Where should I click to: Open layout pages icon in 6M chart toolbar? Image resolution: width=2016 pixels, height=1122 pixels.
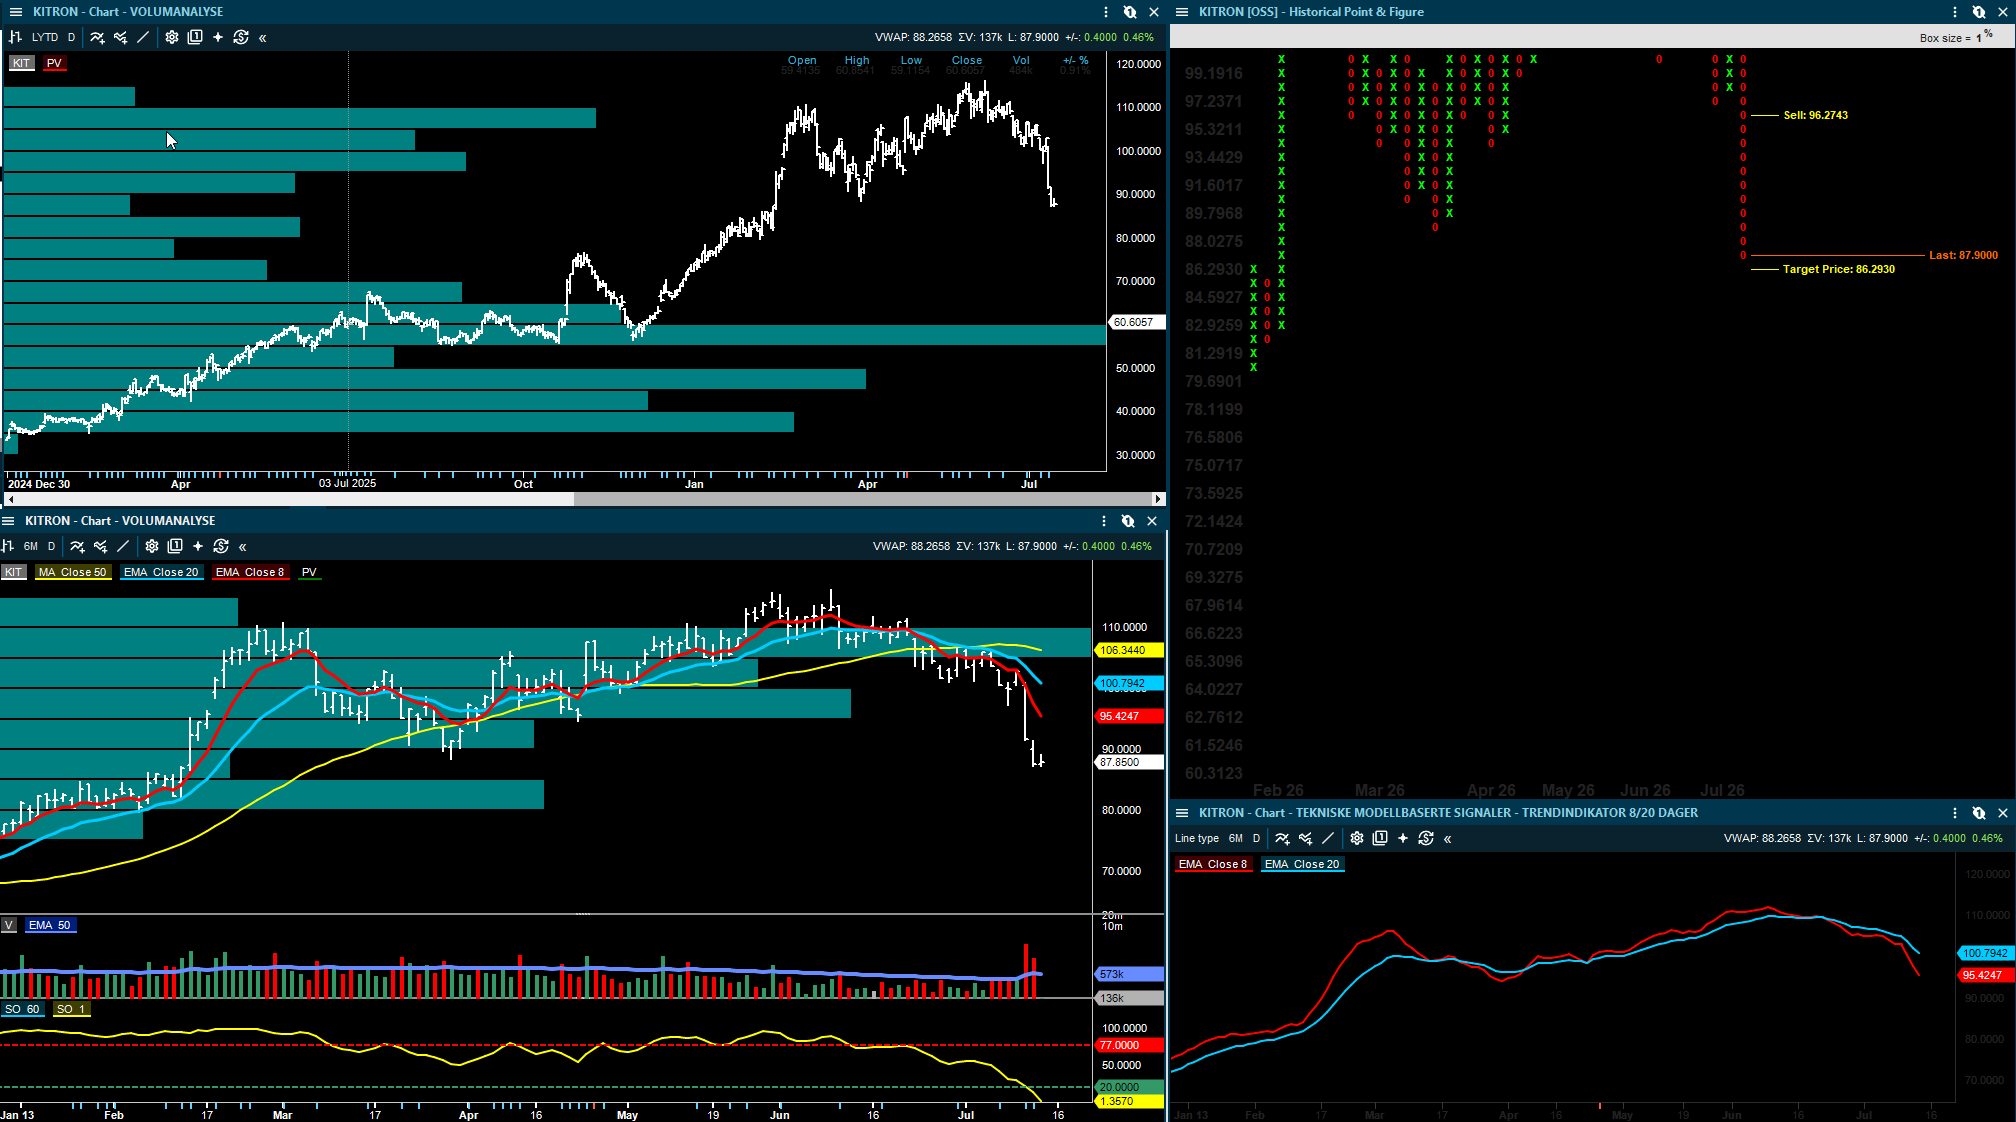pyautogui.click(x=175, y=546)
